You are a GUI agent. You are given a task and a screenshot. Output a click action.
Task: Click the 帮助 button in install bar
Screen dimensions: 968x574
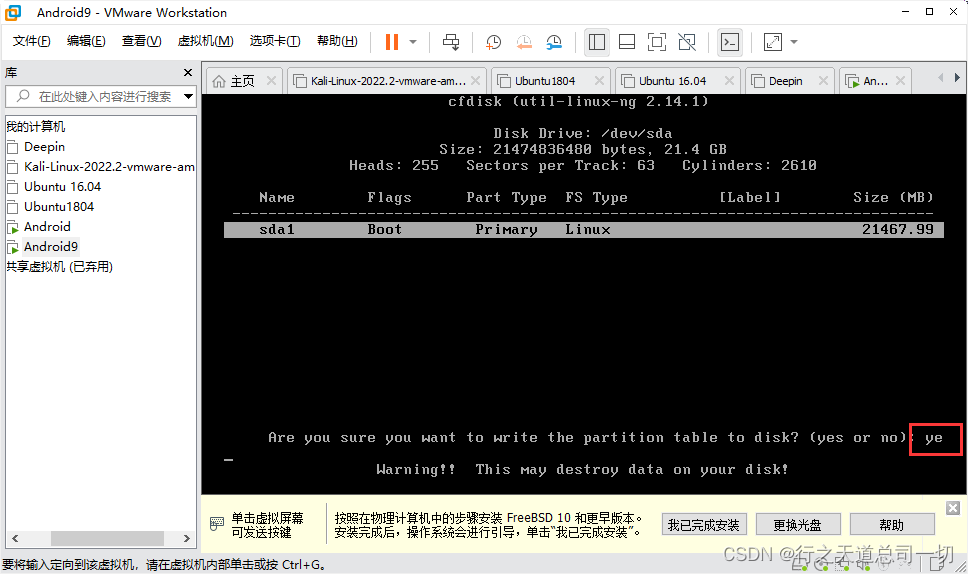(891, 525)
